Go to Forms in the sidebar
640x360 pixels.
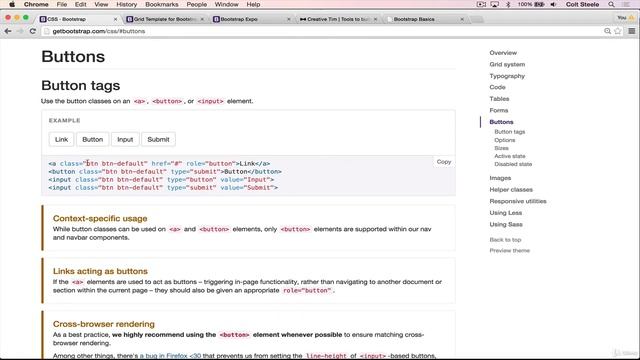coord(499,110)
